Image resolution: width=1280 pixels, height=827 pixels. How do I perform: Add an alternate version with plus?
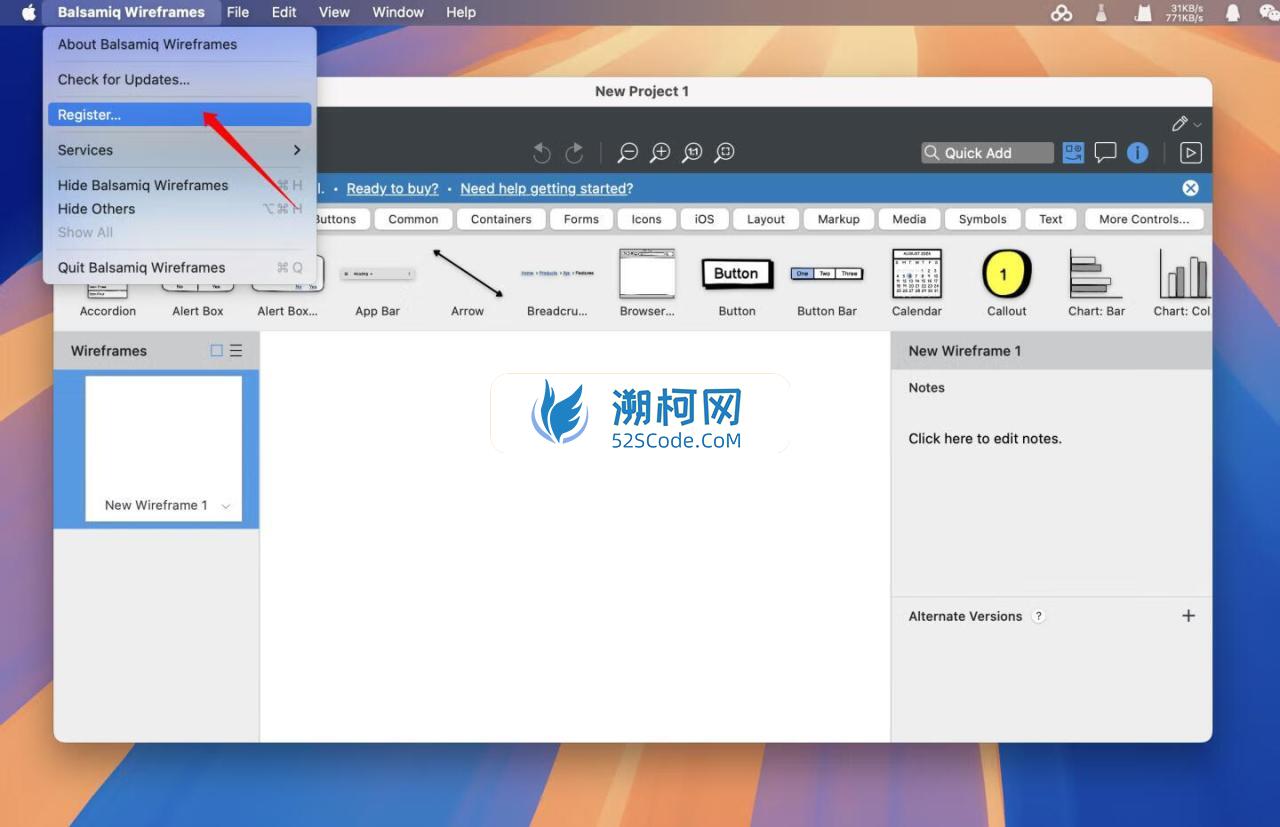pyautogui.click(x=1188, y=616)
